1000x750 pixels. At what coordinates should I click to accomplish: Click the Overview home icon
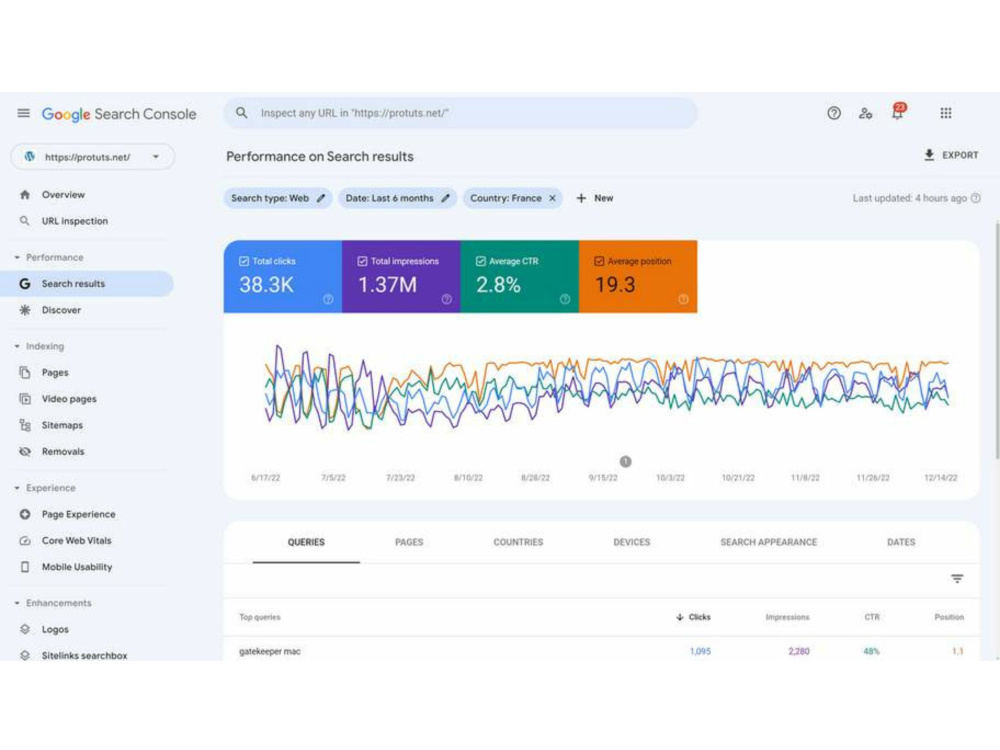pyautogui.click(x=25, y=195)
